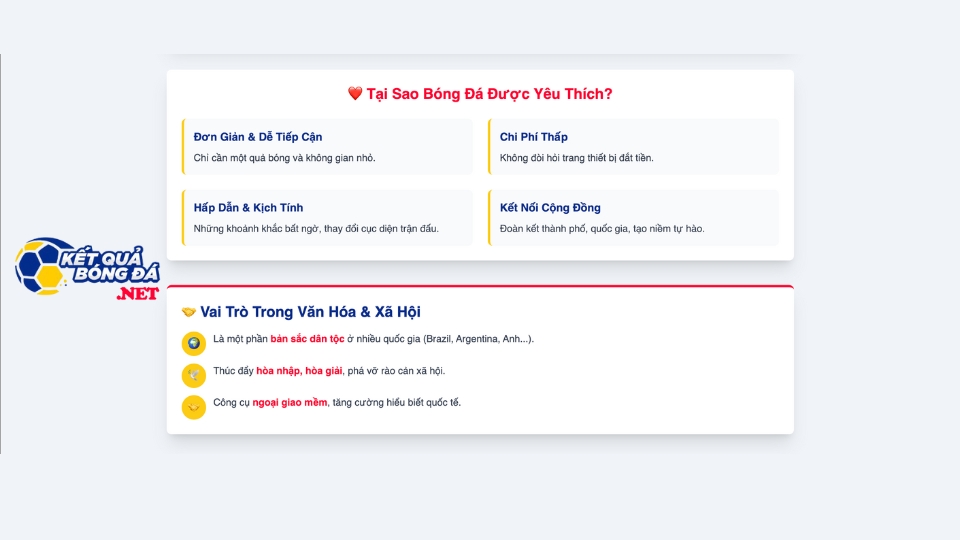Click the handshake icon beside Vai Trò heading
The height and width of the screenshot is (540, 960).
pos(189,312)
